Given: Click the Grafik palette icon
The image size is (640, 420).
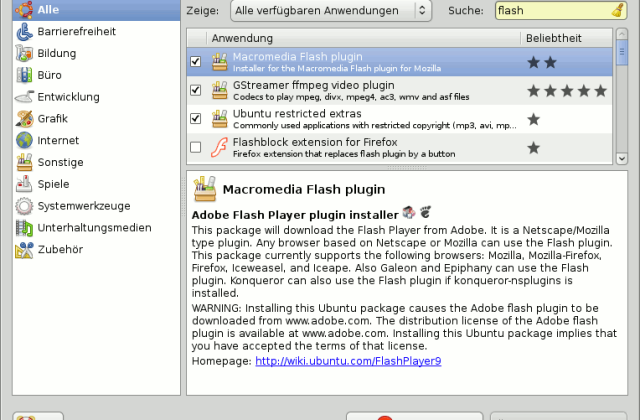Looking at the screenshot, I should coord(24,119).
